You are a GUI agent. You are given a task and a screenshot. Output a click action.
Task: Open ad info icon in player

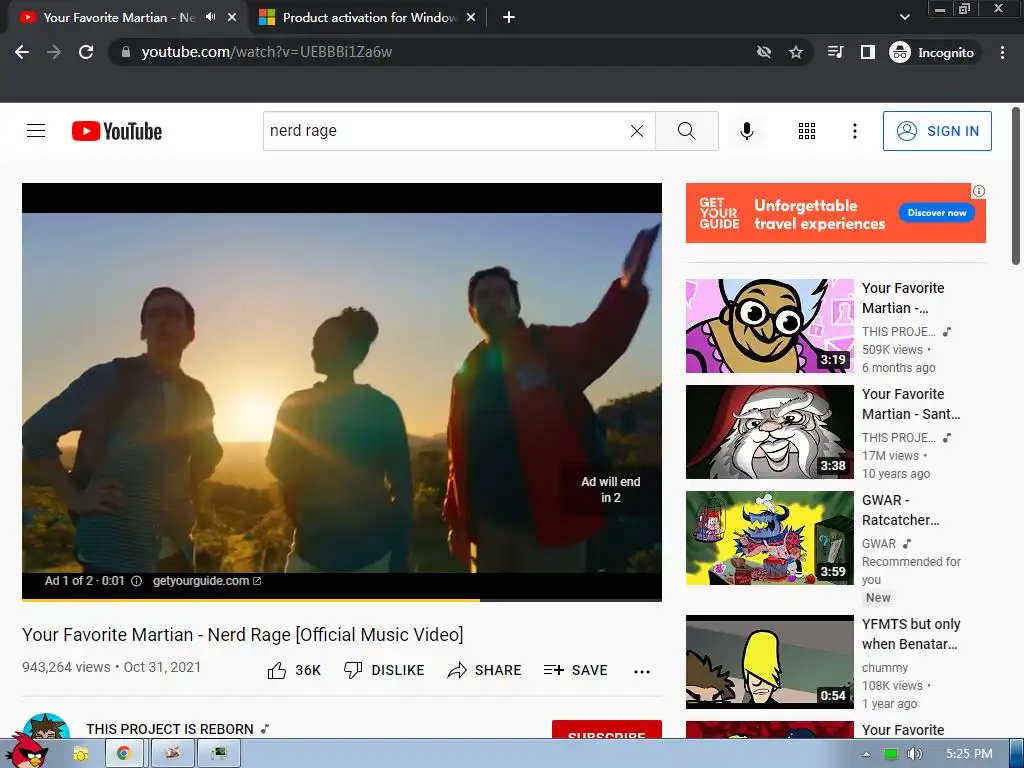[136, 581]
